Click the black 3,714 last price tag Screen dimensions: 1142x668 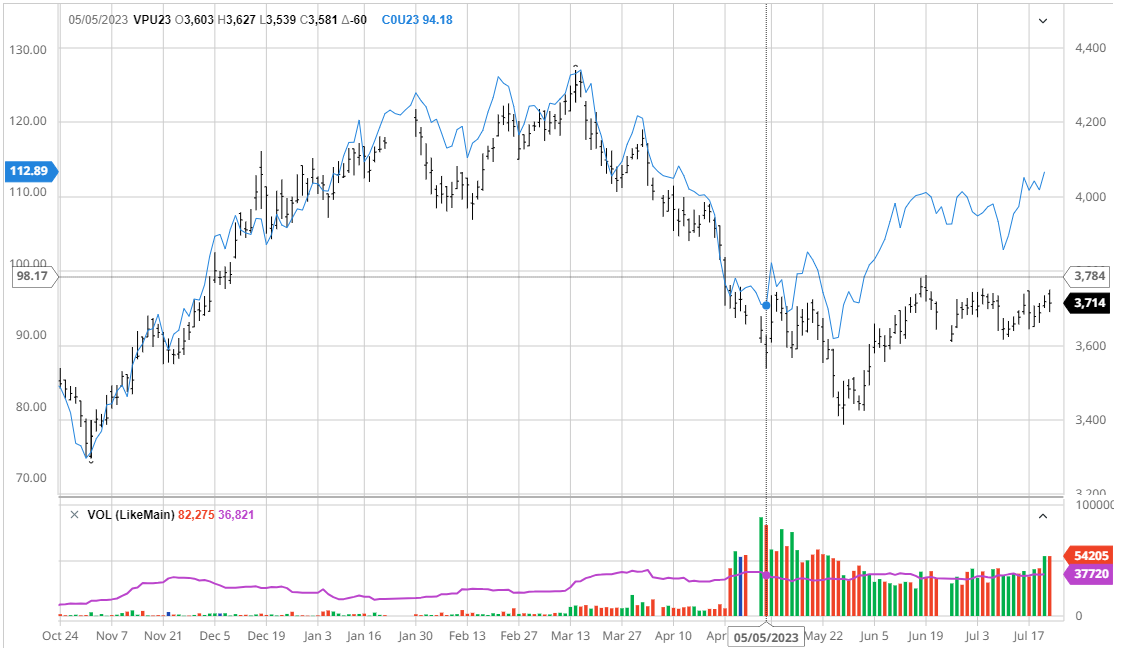(x=1087, y=303)
